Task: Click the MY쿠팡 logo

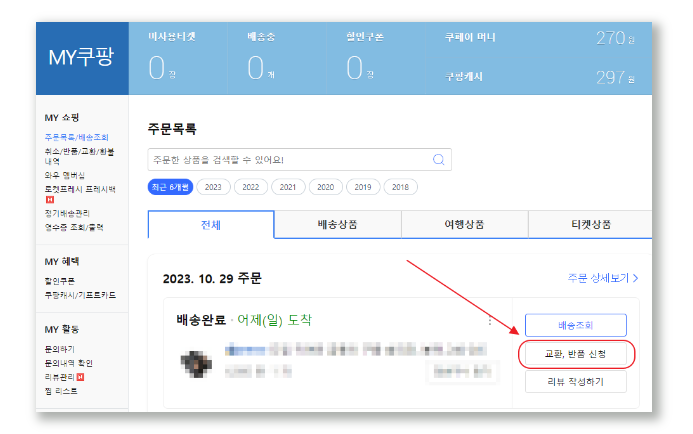Action: tap(82, 57)
